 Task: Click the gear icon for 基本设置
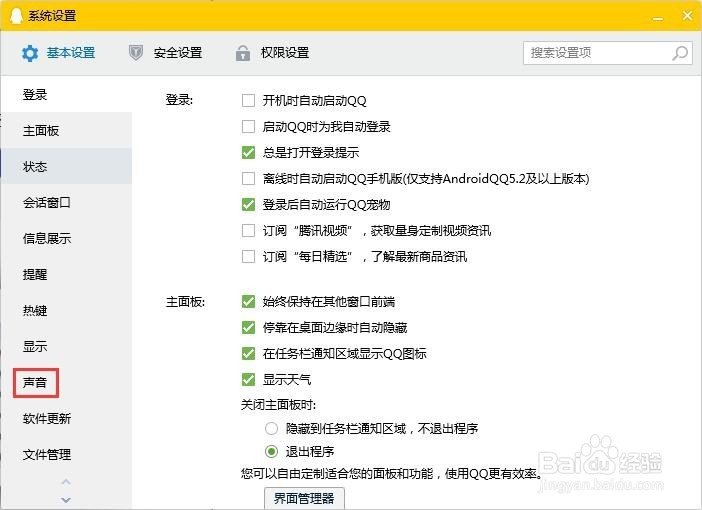point(30,53)
